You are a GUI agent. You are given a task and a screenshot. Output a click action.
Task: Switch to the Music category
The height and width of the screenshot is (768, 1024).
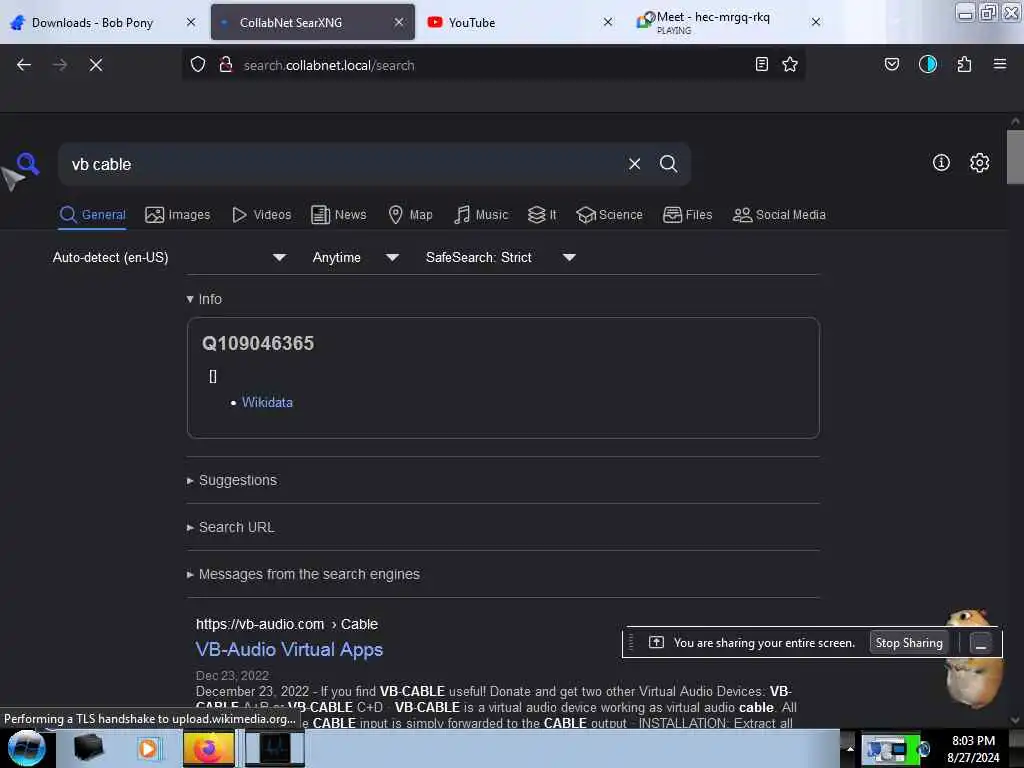tap(481, 215)
